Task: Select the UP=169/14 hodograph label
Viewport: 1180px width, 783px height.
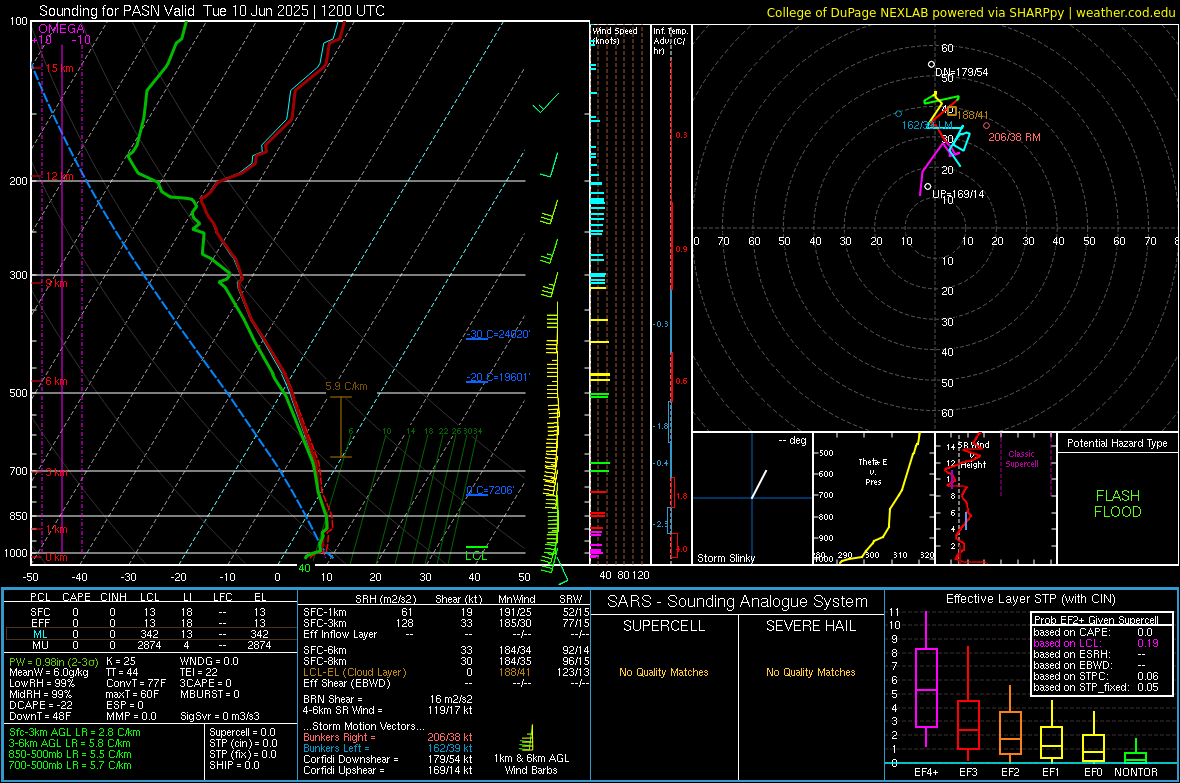Action: pos(958,193)
